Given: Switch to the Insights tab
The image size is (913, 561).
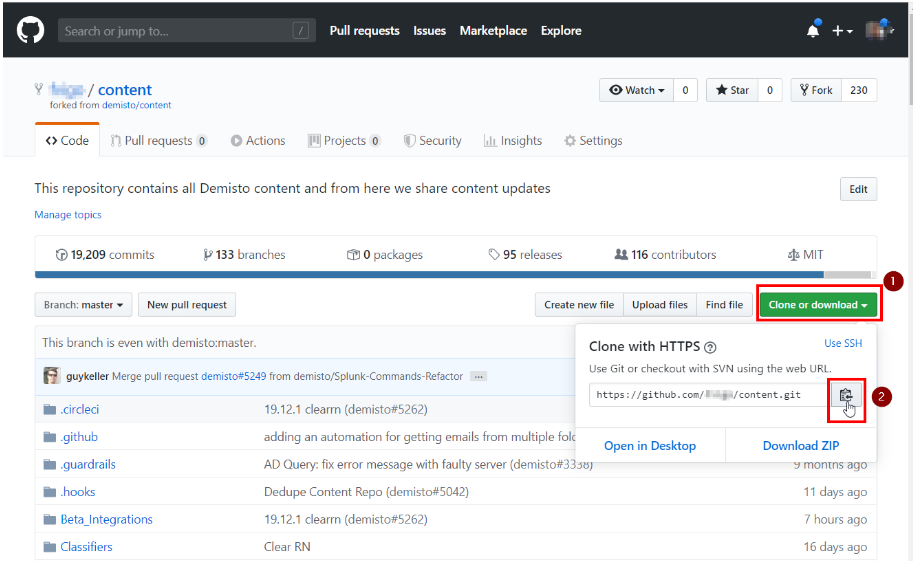Looking at the screenshot, I should (513, 140).
